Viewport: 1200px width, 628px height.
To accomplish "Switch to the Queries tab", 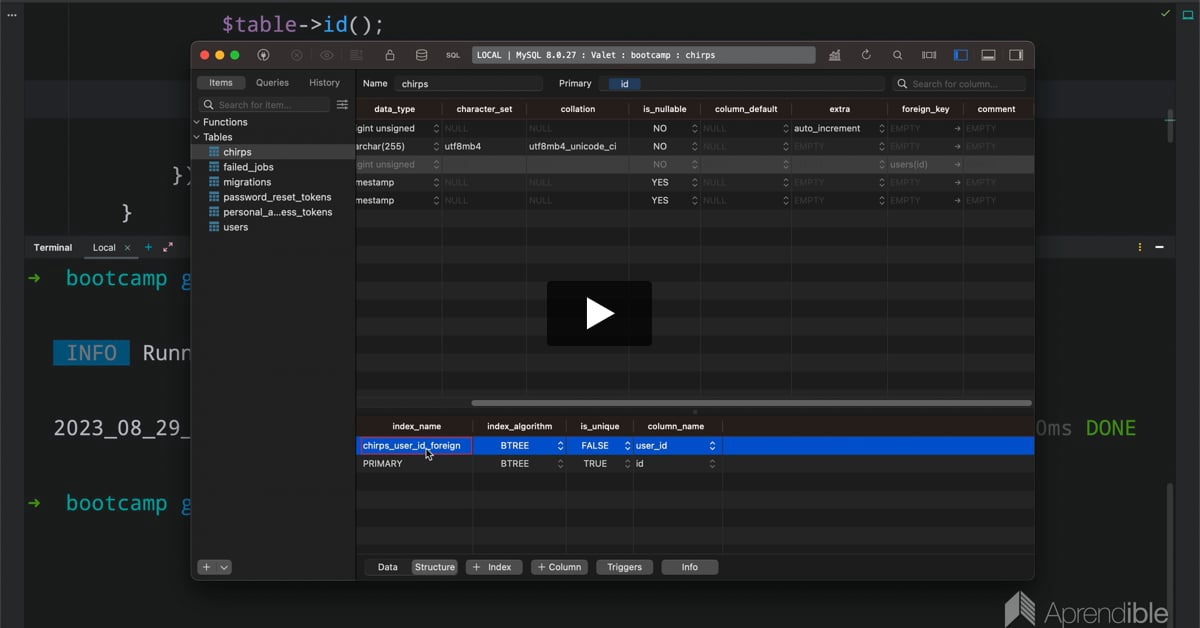I will coord(272,83).
